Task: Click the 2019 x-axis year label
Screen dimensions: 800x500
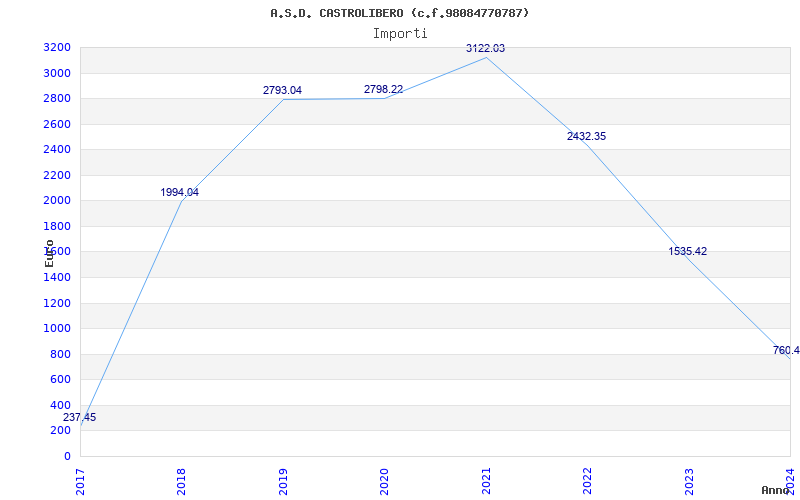Action: coord(283,482)
